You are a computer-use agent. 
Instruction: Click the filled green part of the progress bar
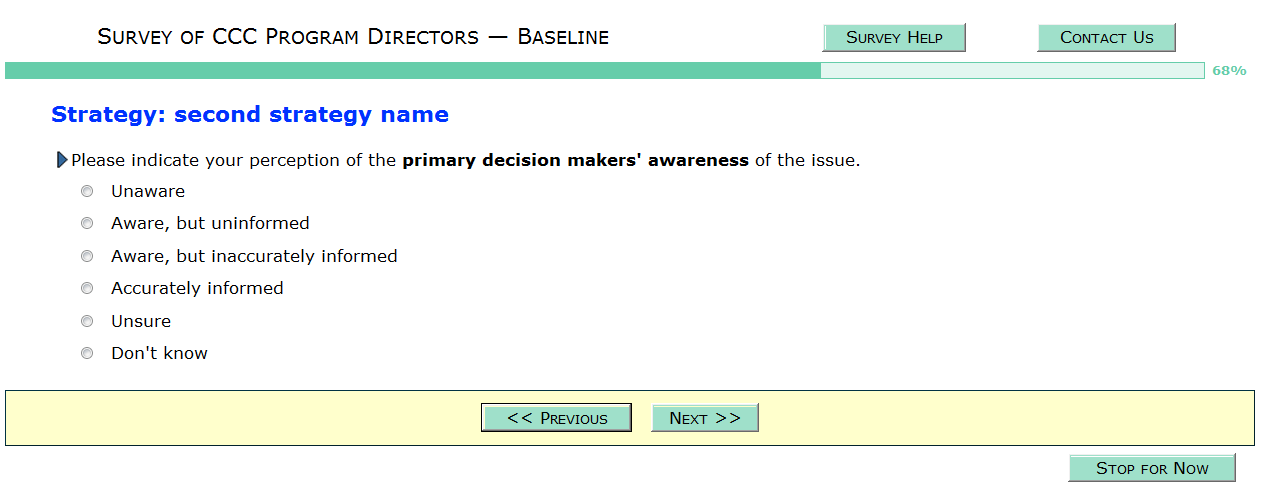pos(412,71)
